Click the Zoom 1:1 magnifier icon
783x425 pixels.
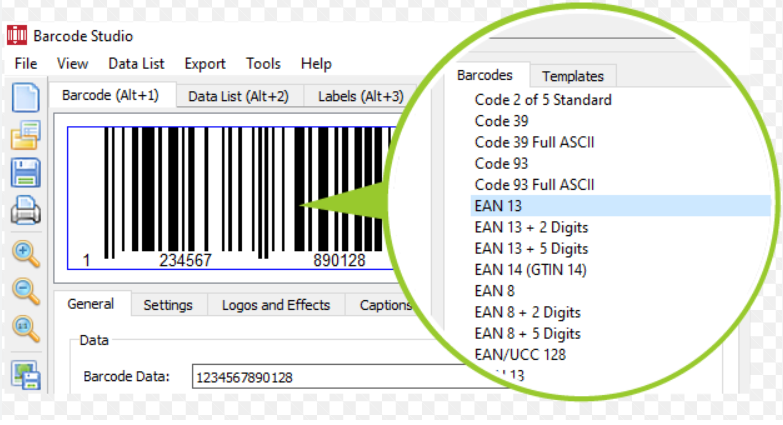[x=25, y=329]
